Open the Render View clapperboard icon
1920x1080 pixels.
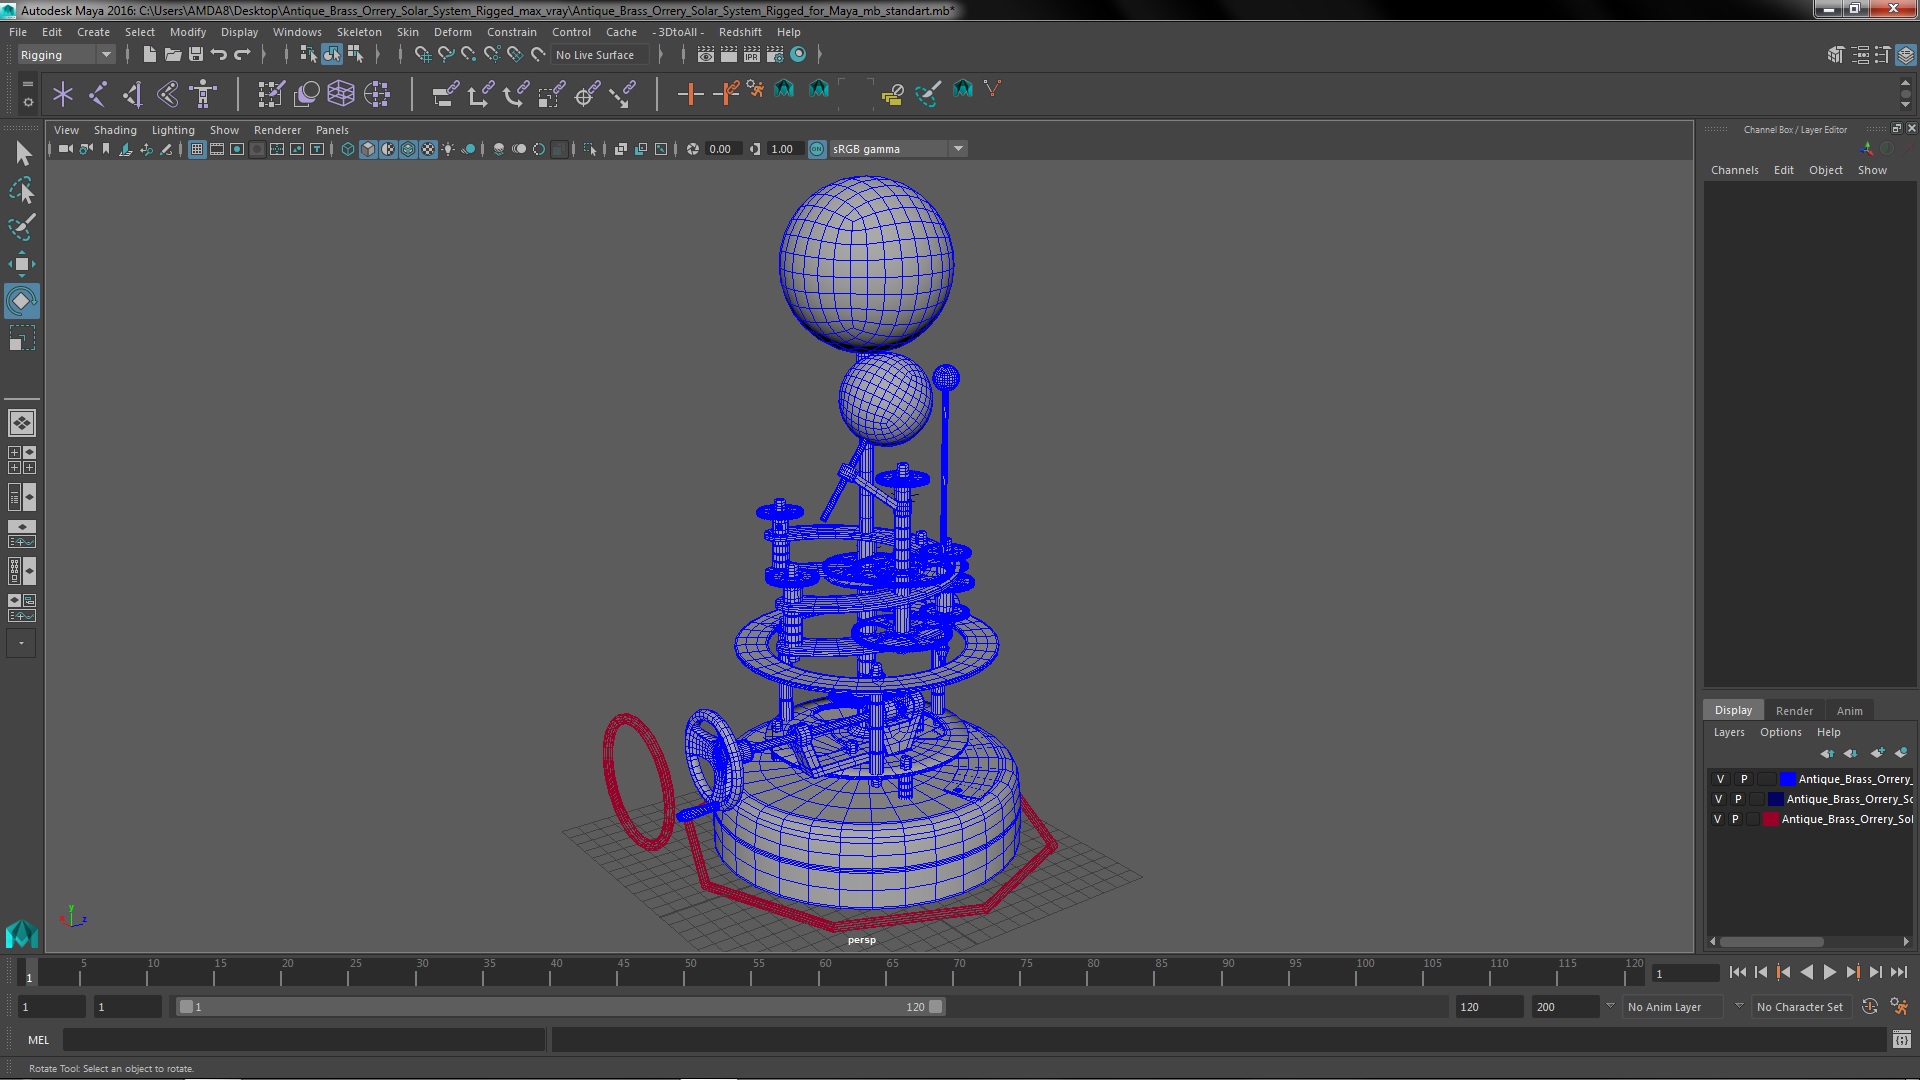(x=706, y=55)
